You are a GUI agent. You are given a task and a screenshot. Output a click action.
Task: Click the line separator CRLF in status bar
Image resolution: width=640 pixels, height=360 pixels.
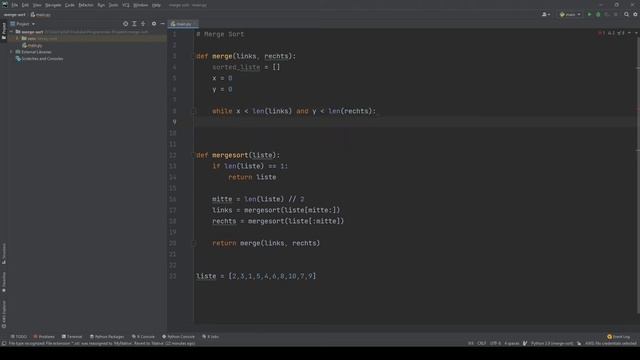(x=482, y=343)
